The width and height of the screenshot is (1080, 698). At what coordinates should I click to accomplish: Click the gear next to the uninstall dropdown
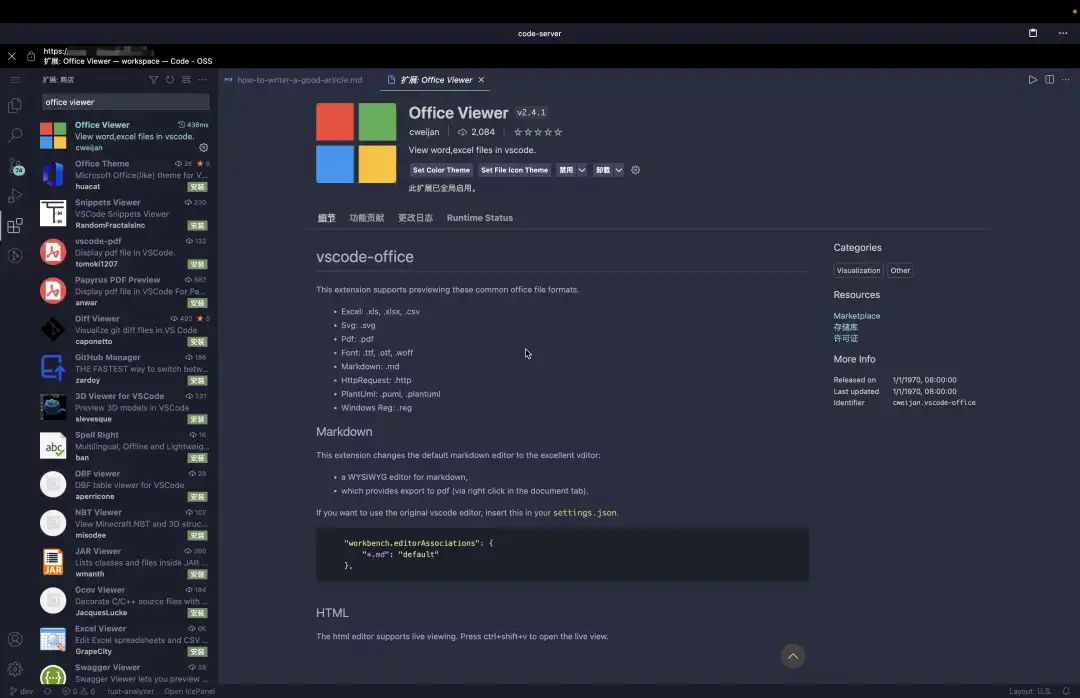[635, 170]
